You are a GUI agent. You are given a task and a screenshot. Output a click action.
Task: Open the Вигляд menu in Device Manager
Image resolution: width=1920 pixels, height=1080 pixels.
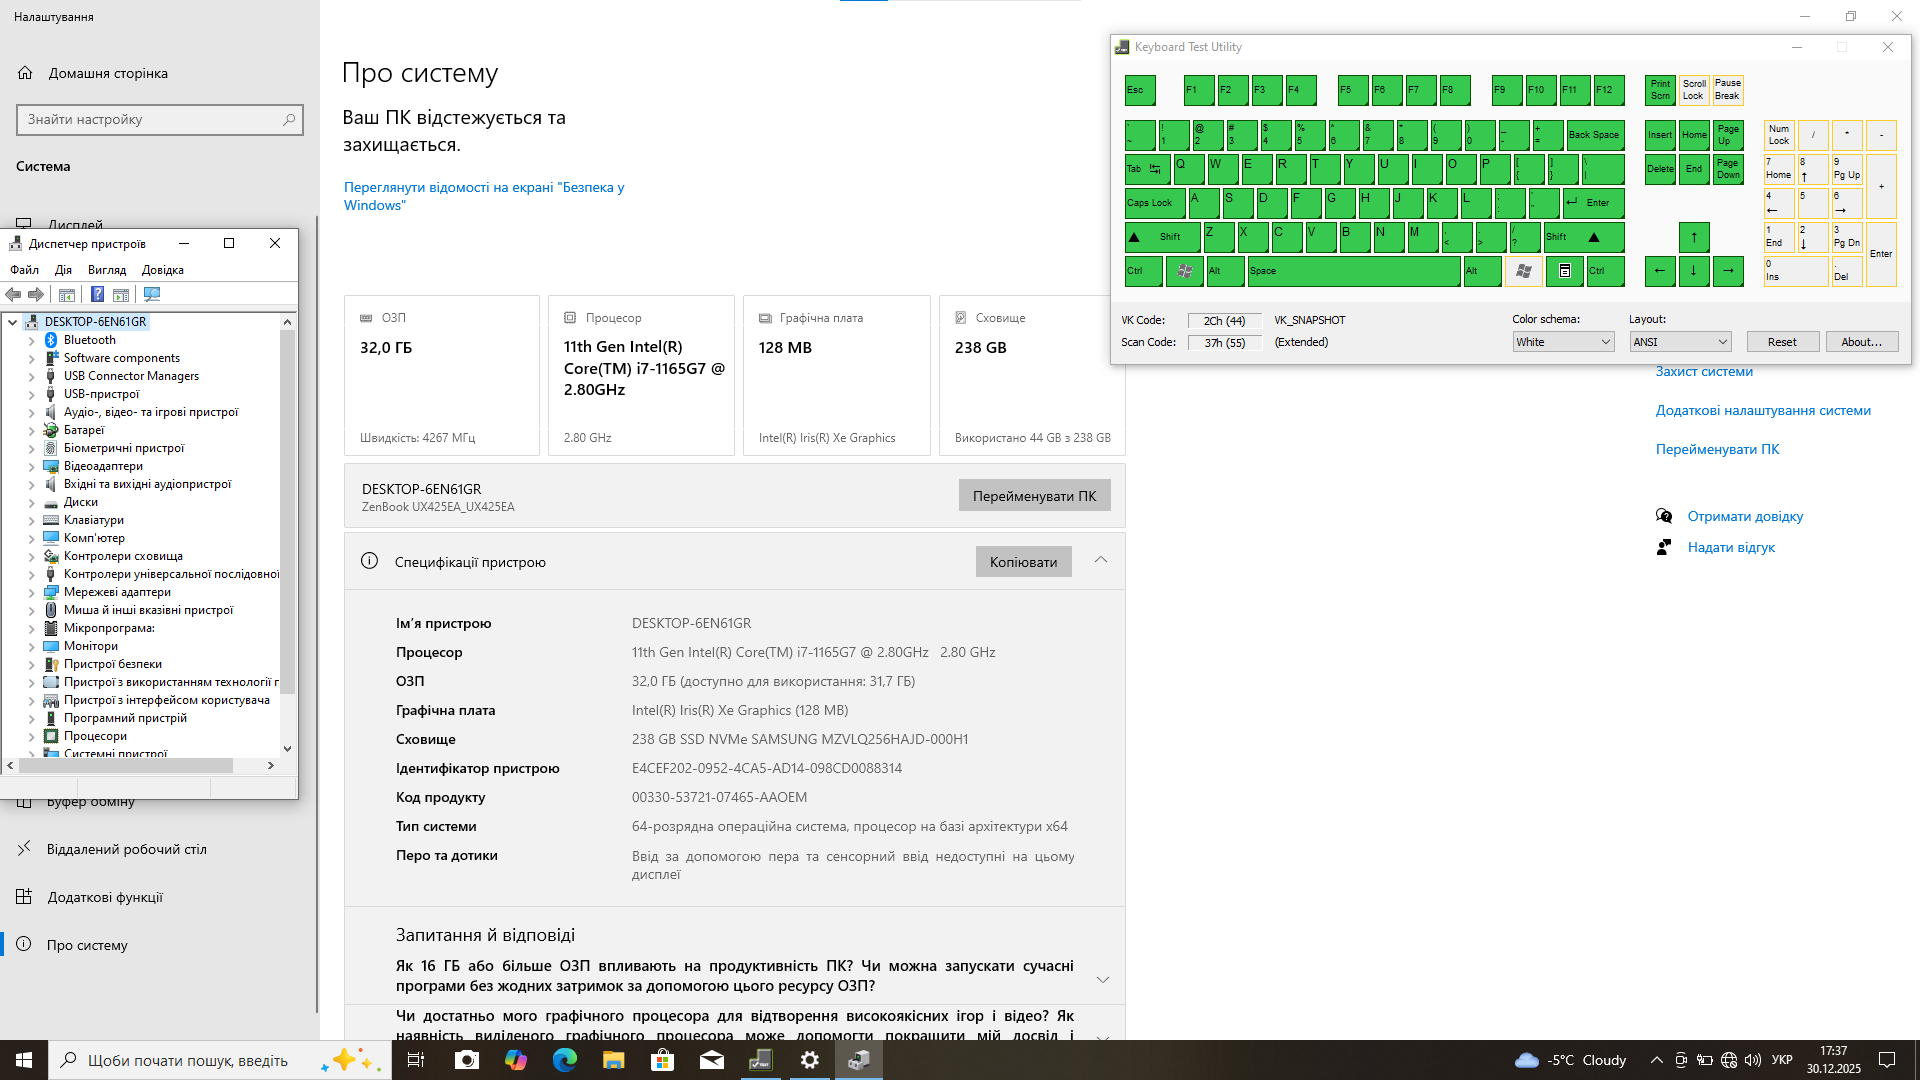coord(107,270)
